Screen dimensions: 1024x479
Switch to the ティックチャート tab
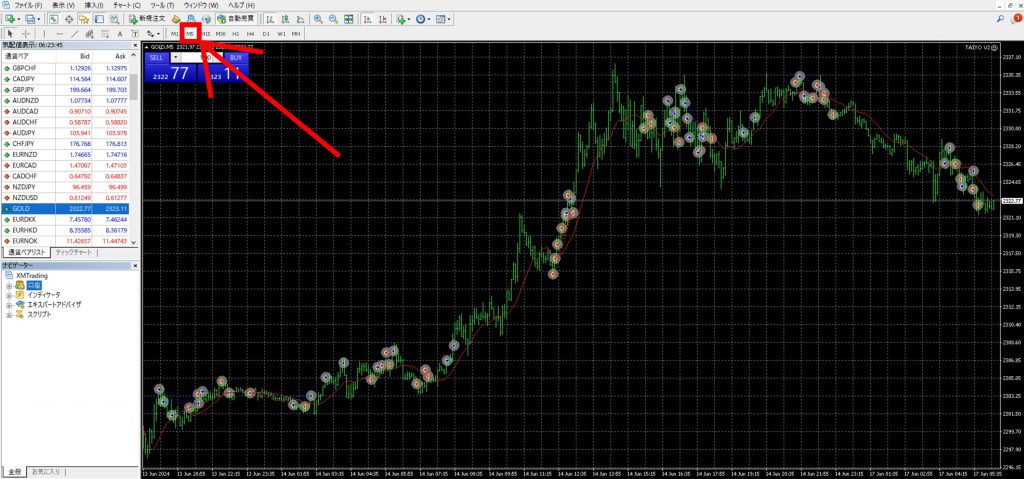tap(75, 252)
